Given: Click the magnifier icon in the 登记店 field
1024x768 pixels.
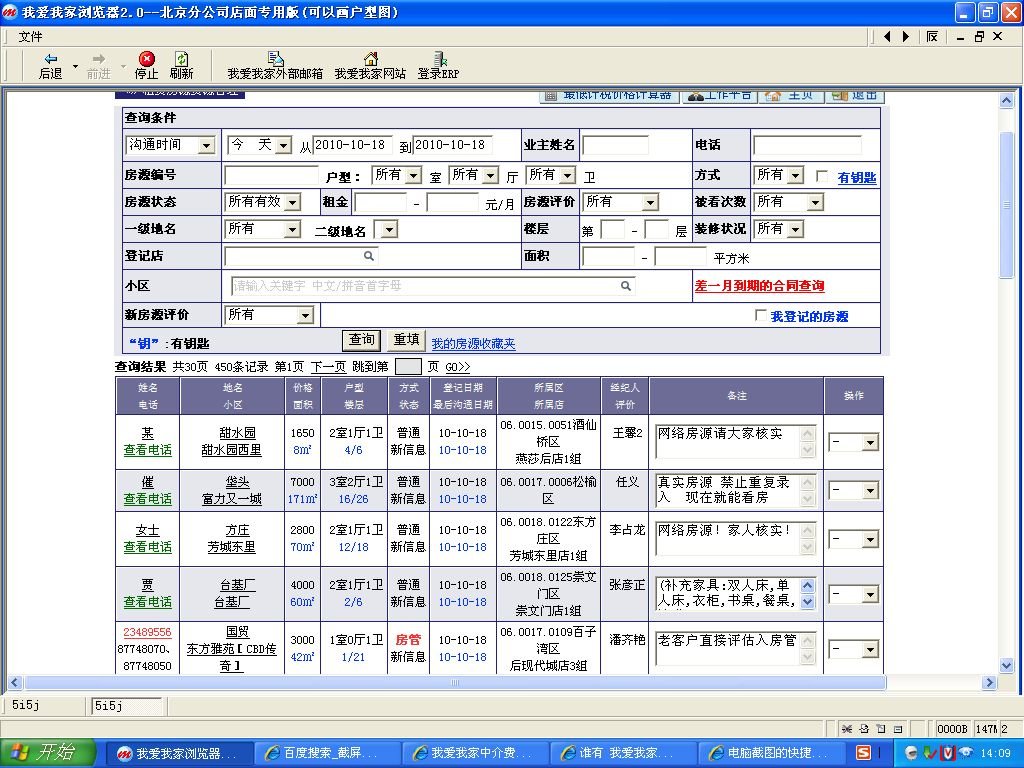Looking at the screenshot, I should (x=370, y=256).
